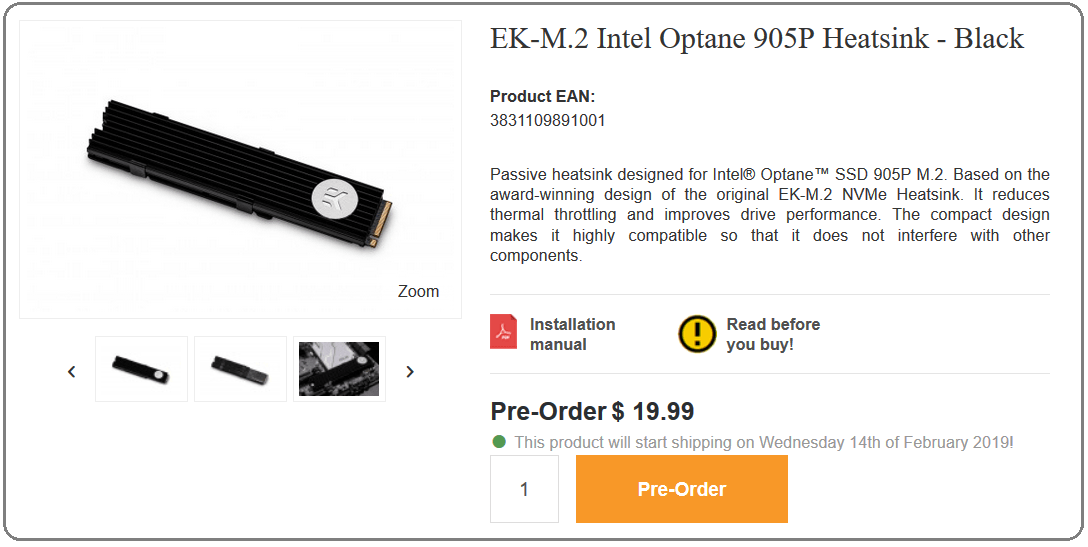
Task: Click the quantity input field
Action: 524,489
